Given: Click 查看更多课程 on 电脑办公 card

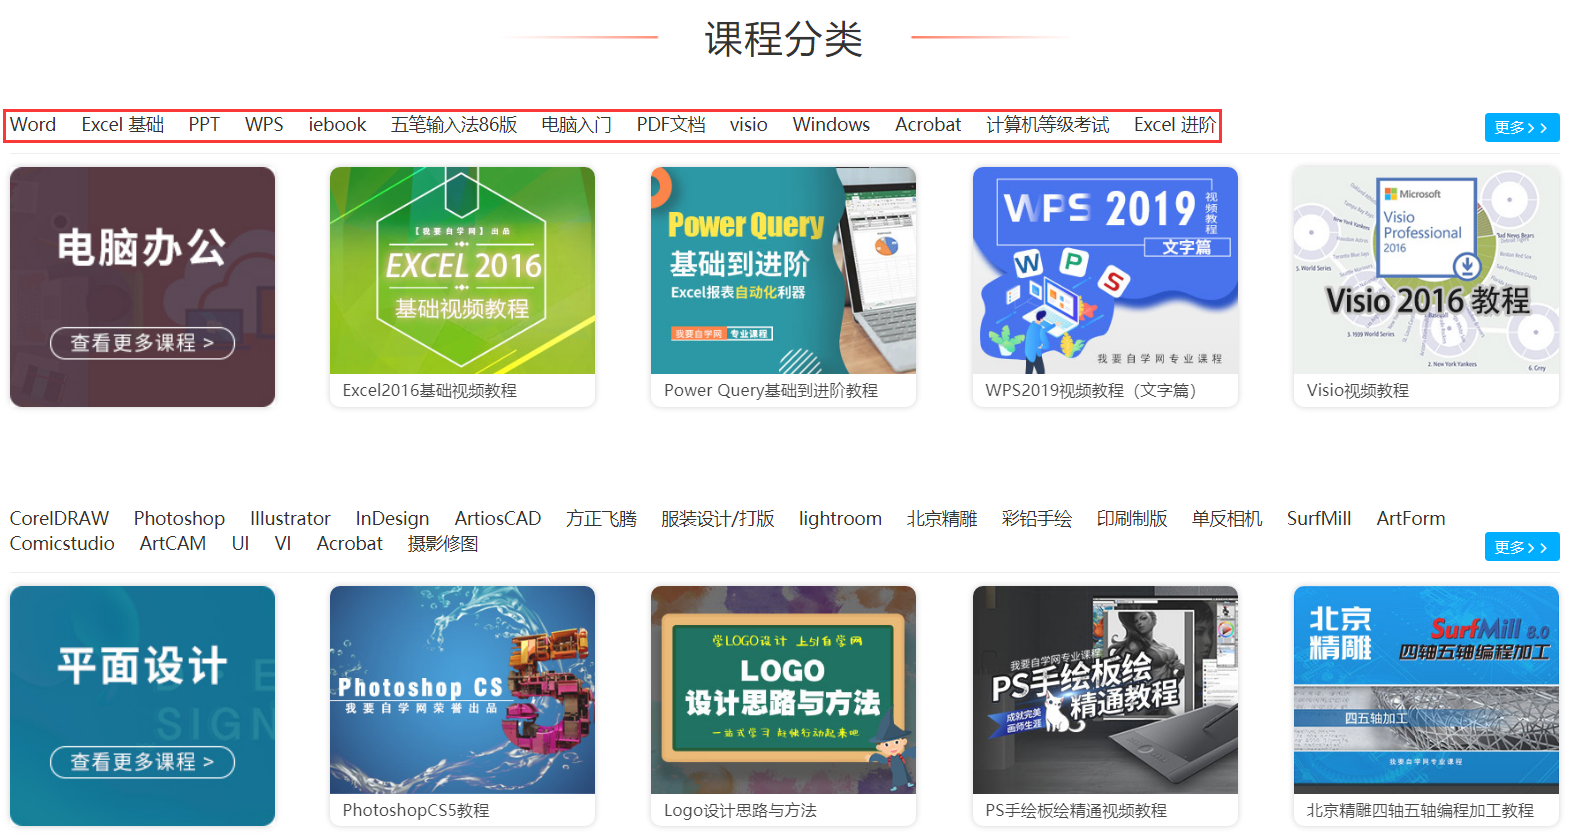Looking at the screenshot, I should (142, 343).
